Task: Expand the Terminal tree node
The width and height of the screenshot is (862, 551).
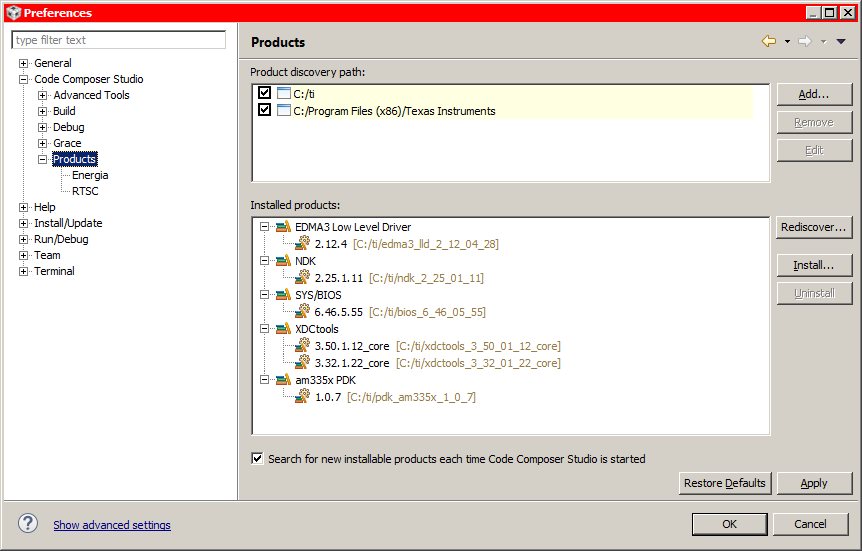Action: [23, 271]
